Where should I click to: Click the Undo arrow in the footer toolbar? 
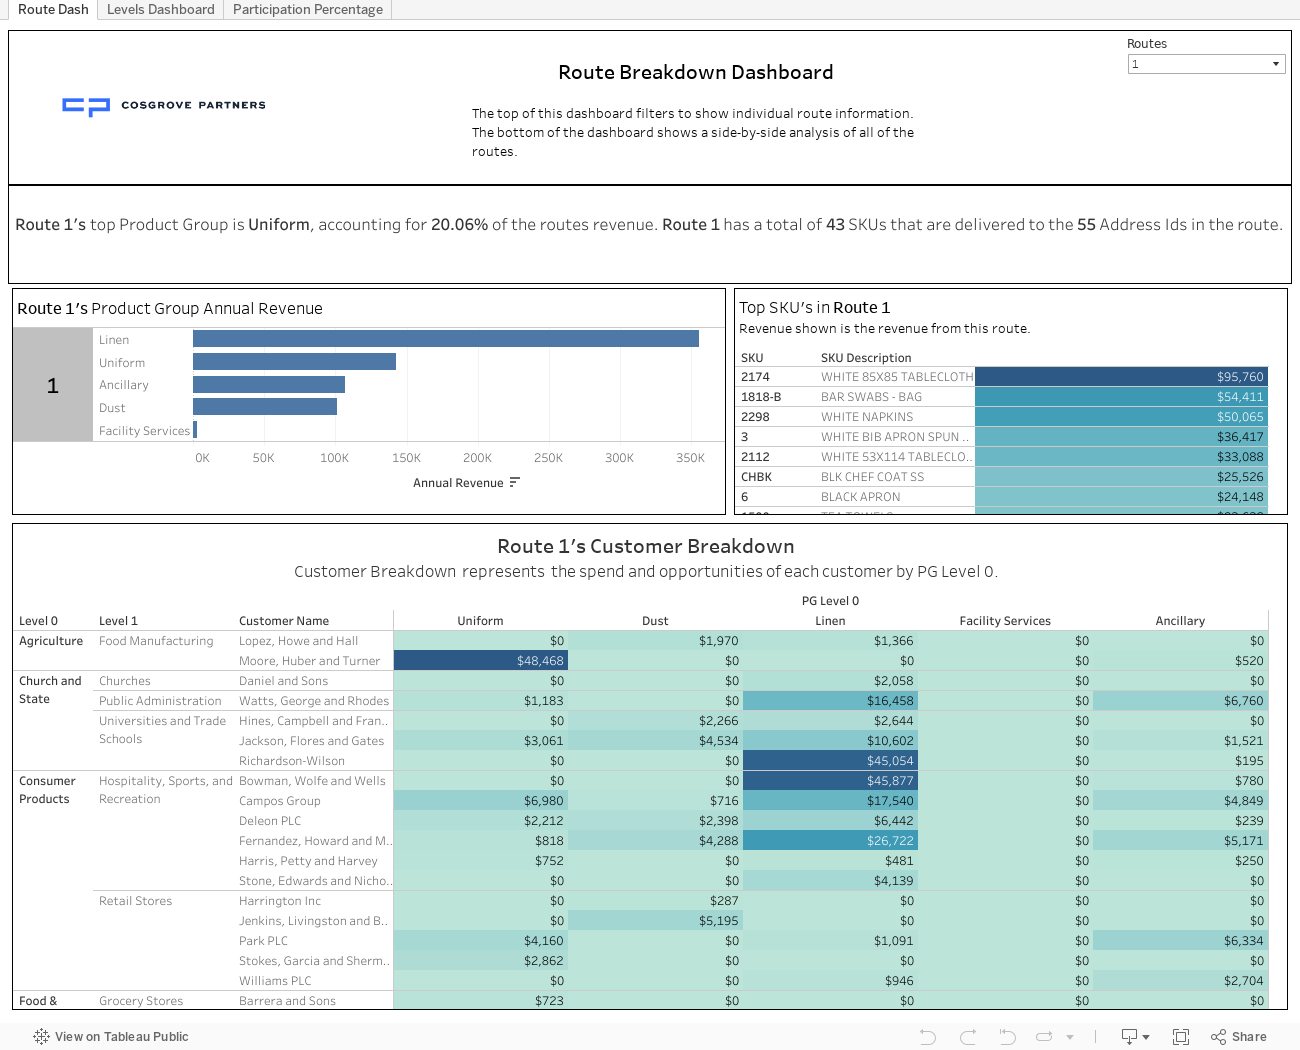click(928, 1037)
